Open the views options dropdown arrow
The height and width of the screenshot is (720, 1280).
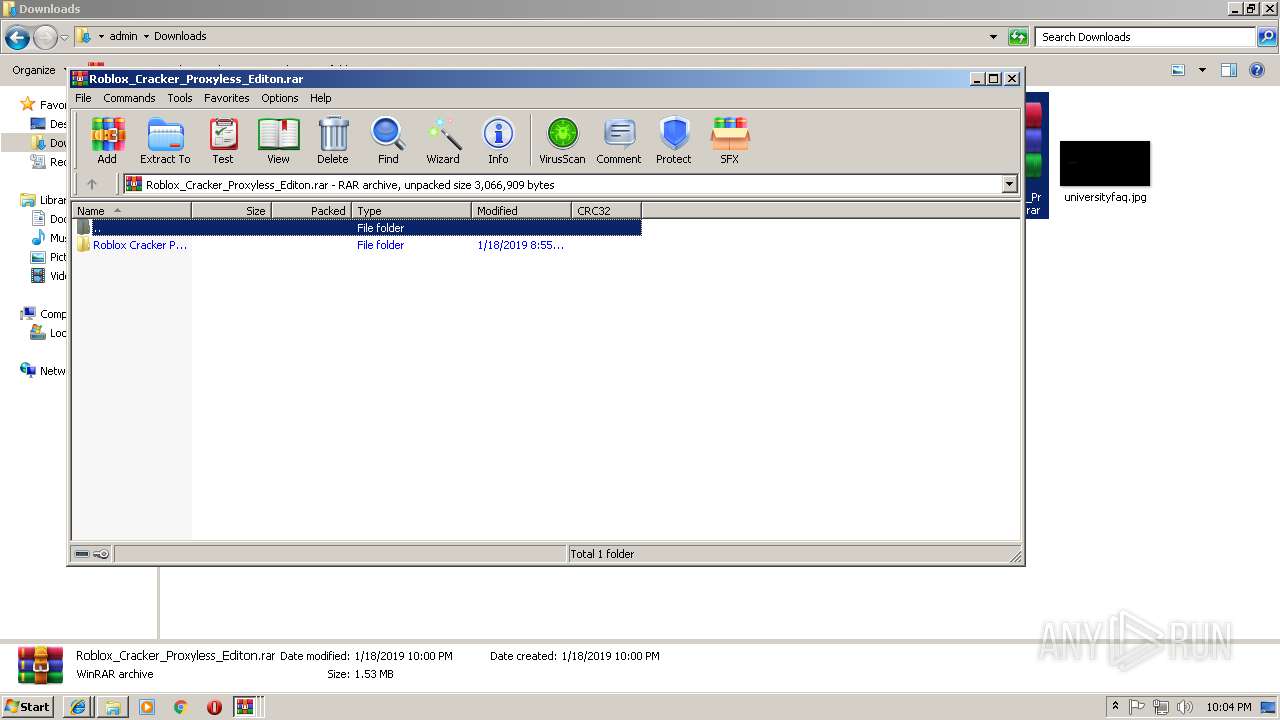(x=1202, y=70)
